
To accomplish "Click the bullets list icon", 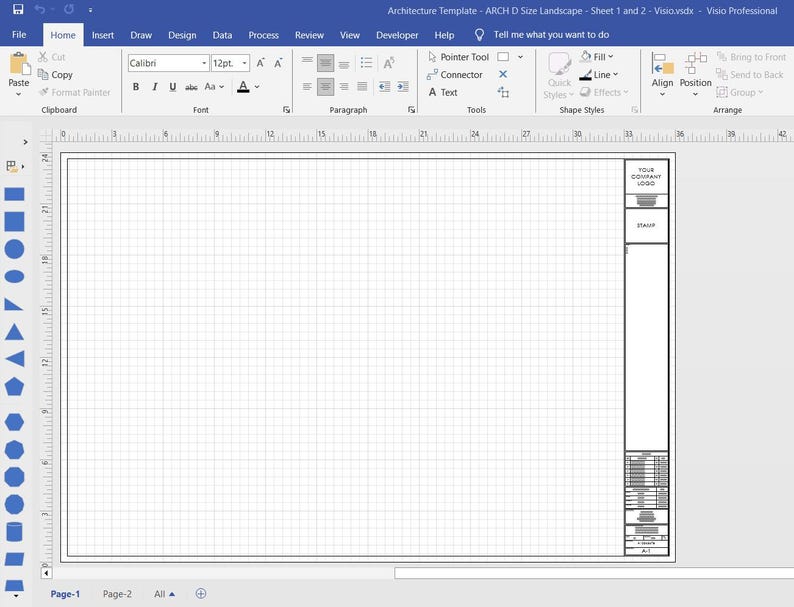I will (x=366, y=63).
